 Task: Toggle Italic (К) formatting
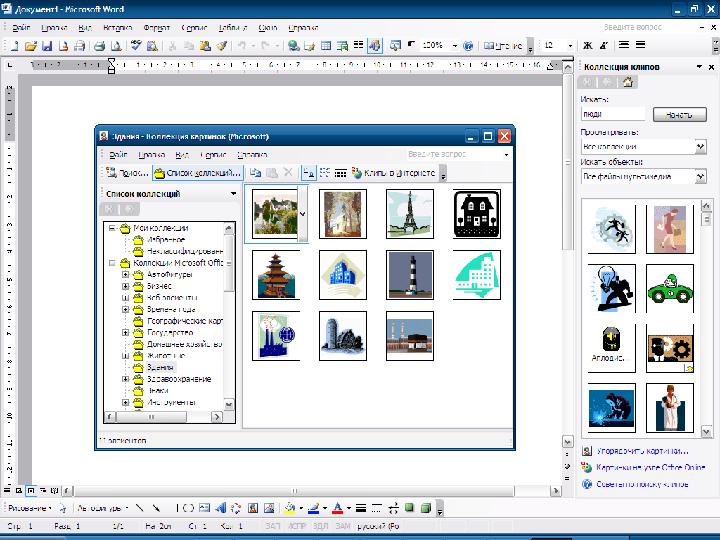[604, 45]
